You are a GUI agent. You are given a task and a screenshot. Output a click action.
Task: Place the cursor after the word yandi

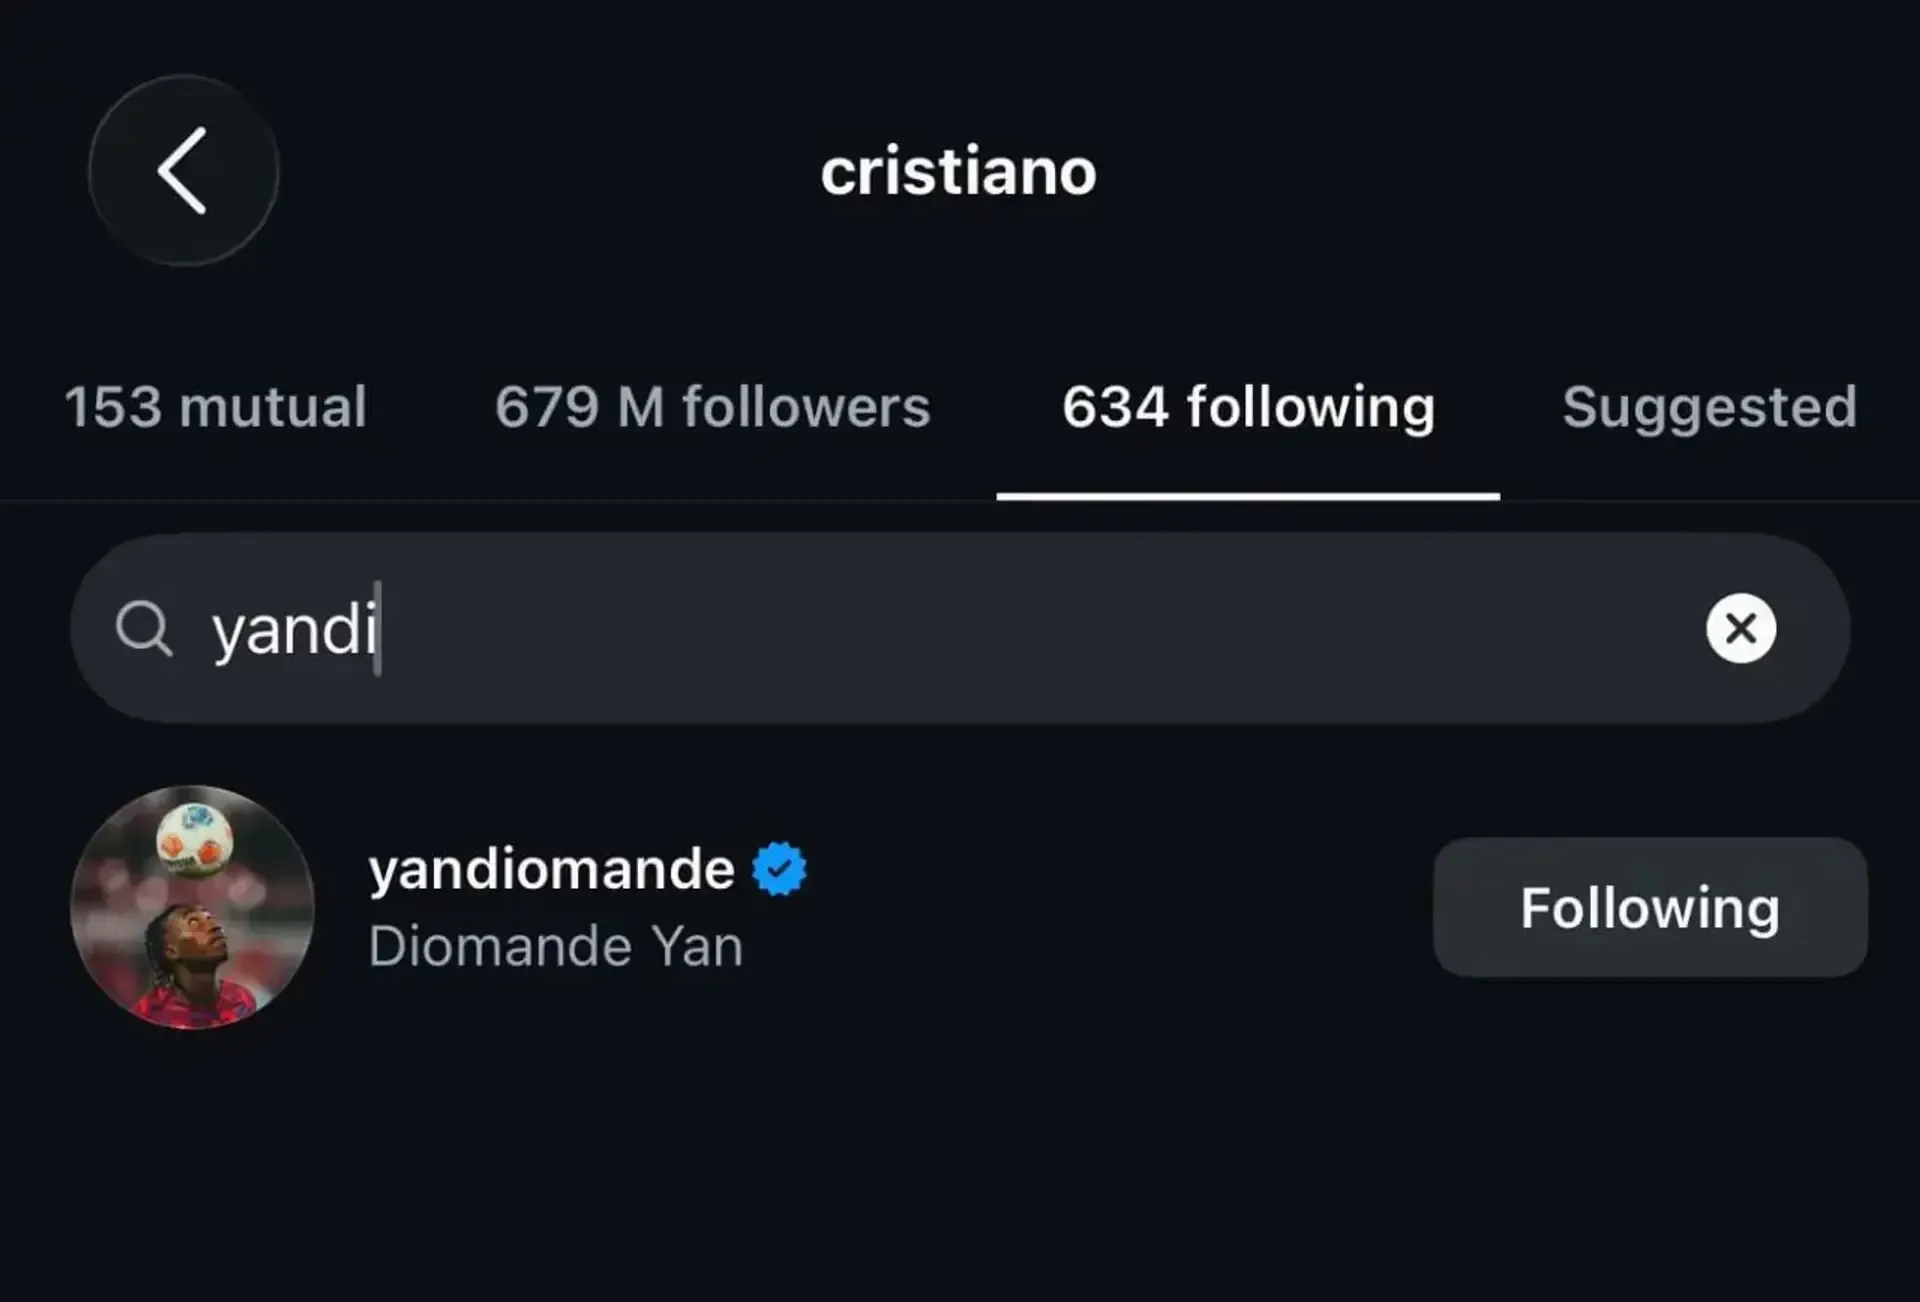380,629
